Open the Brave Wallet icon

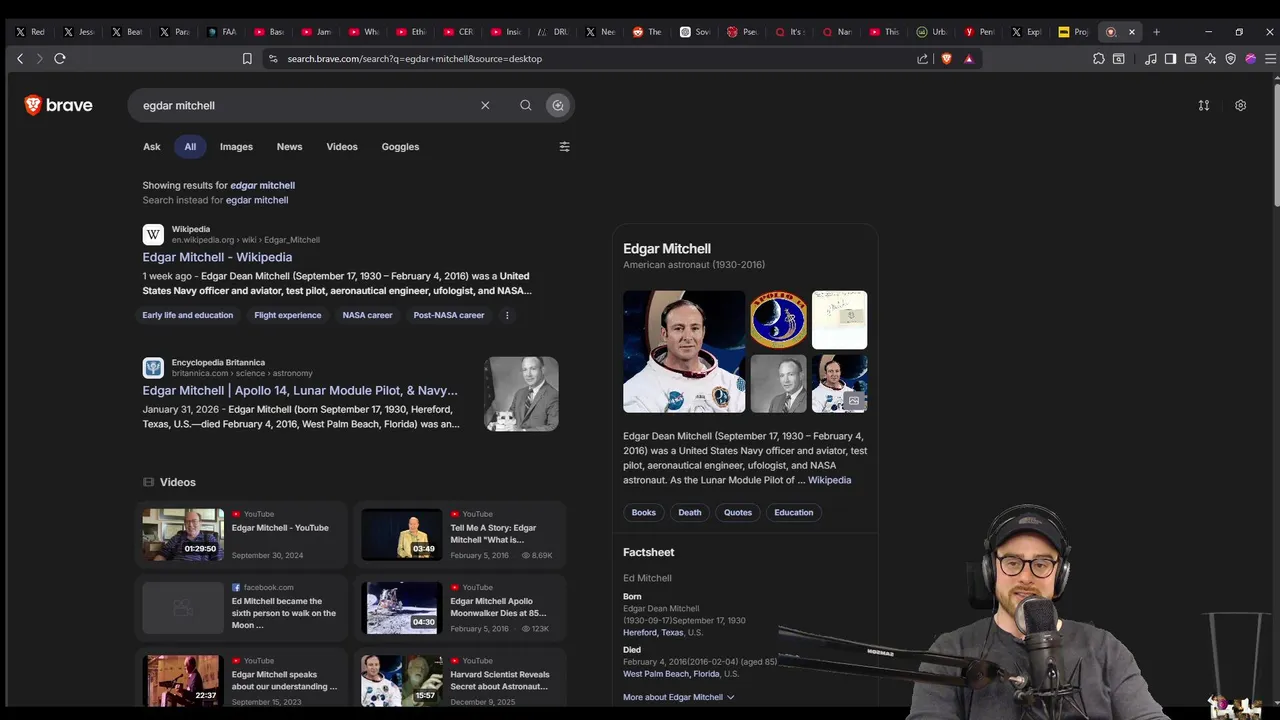click(1190, 59)
